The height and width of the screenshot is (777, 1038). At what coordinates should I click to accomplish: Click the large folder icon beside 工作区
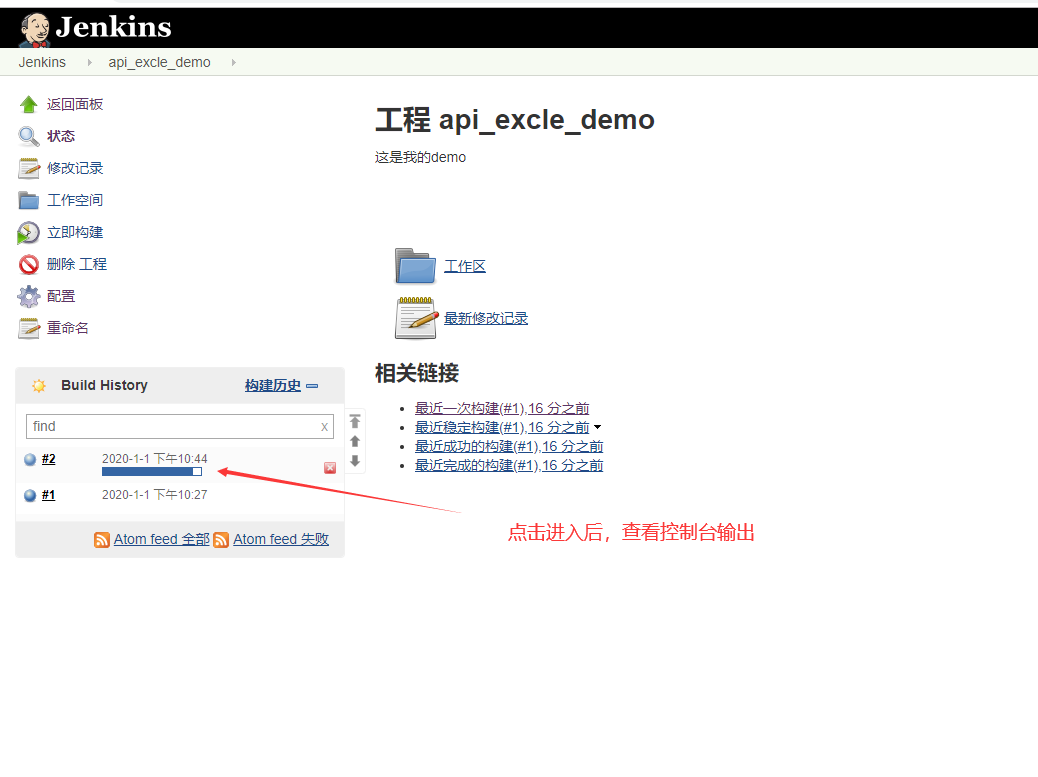click(x=415, y=266)
